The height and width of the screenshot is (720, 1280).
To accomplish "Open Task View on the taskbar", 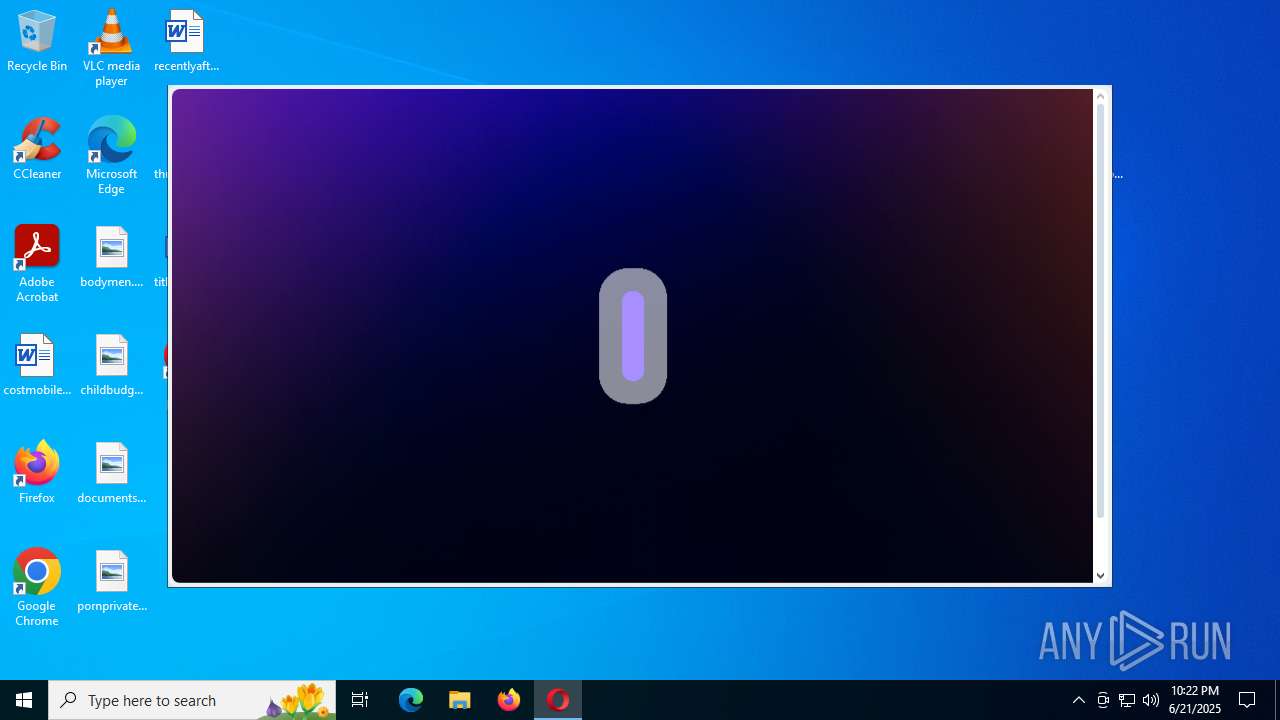I will 360,700.
